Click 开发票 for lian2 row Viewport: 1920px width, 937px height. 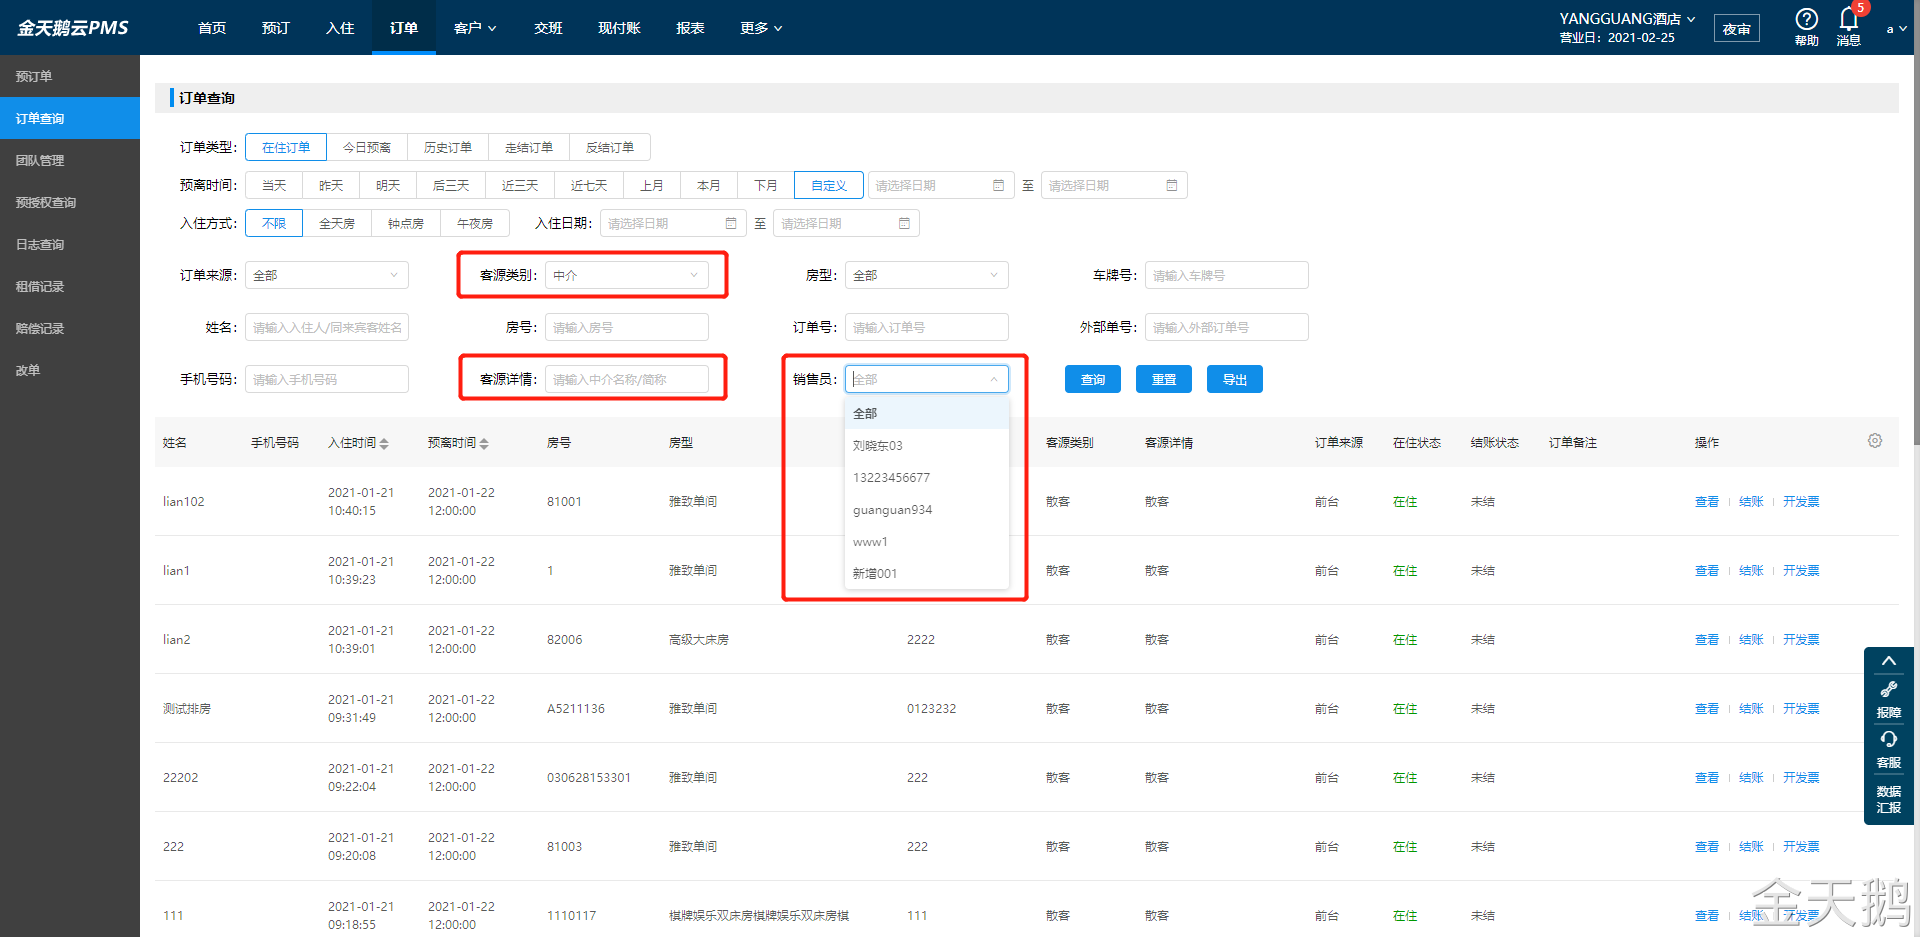pos(1801,640)
